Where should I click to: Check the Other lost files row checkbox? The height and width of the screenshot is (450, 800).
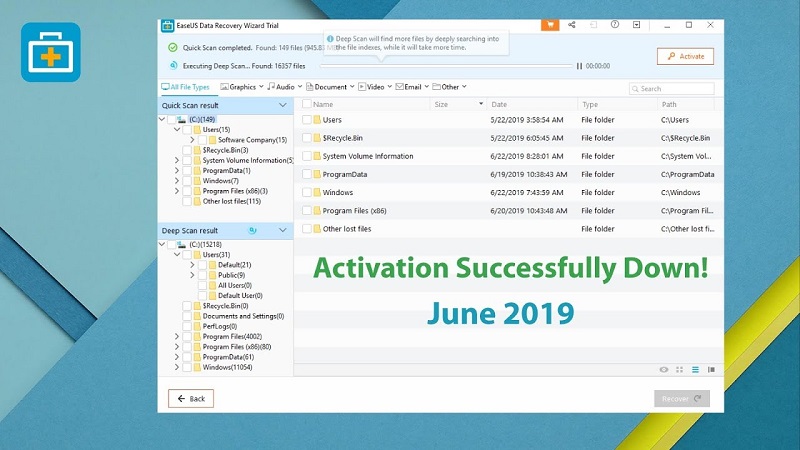[x=307, y=229]
